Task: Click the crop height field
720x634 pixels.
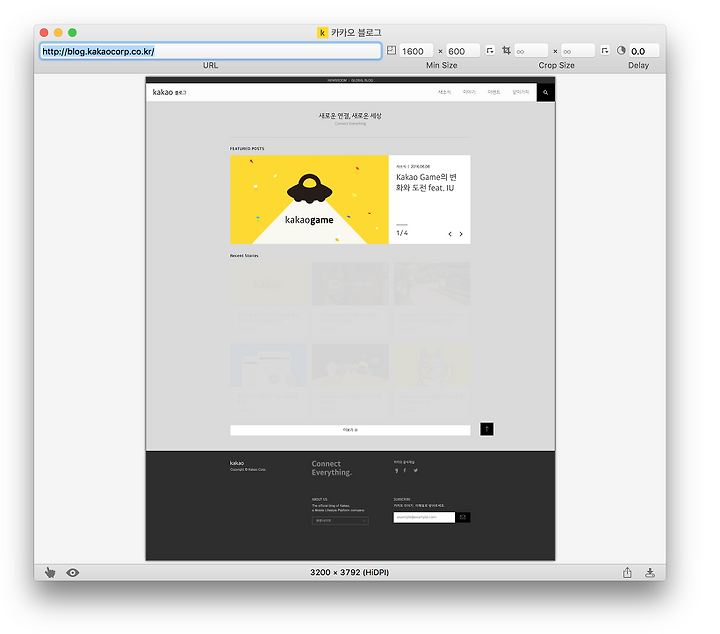Action: point(578,51)
